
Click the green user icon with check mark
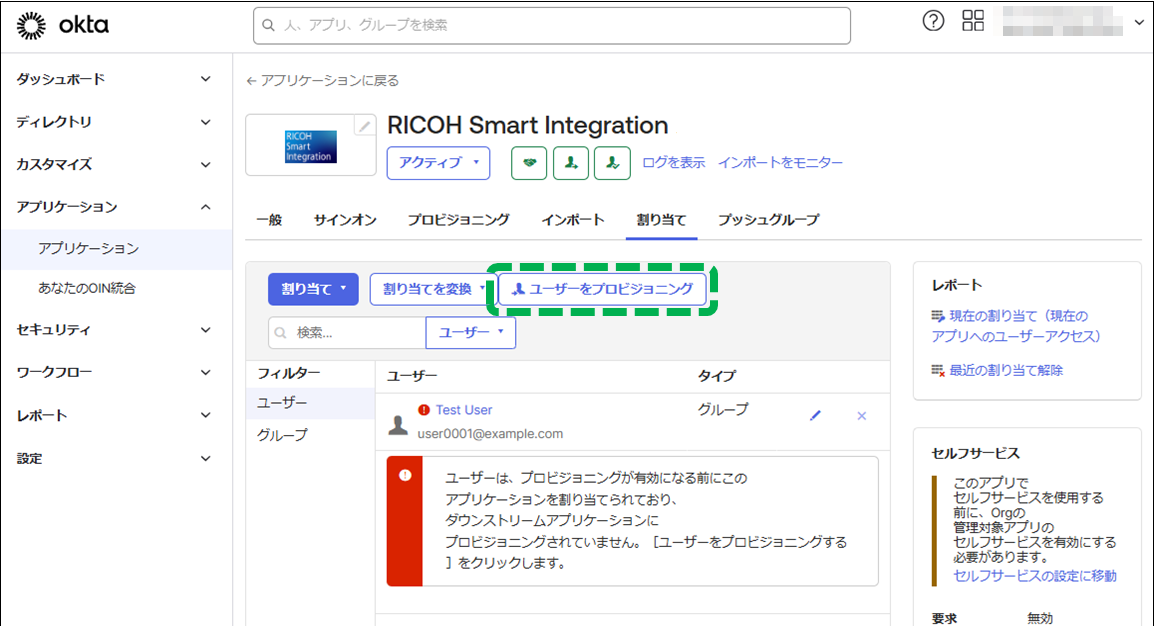612,163
